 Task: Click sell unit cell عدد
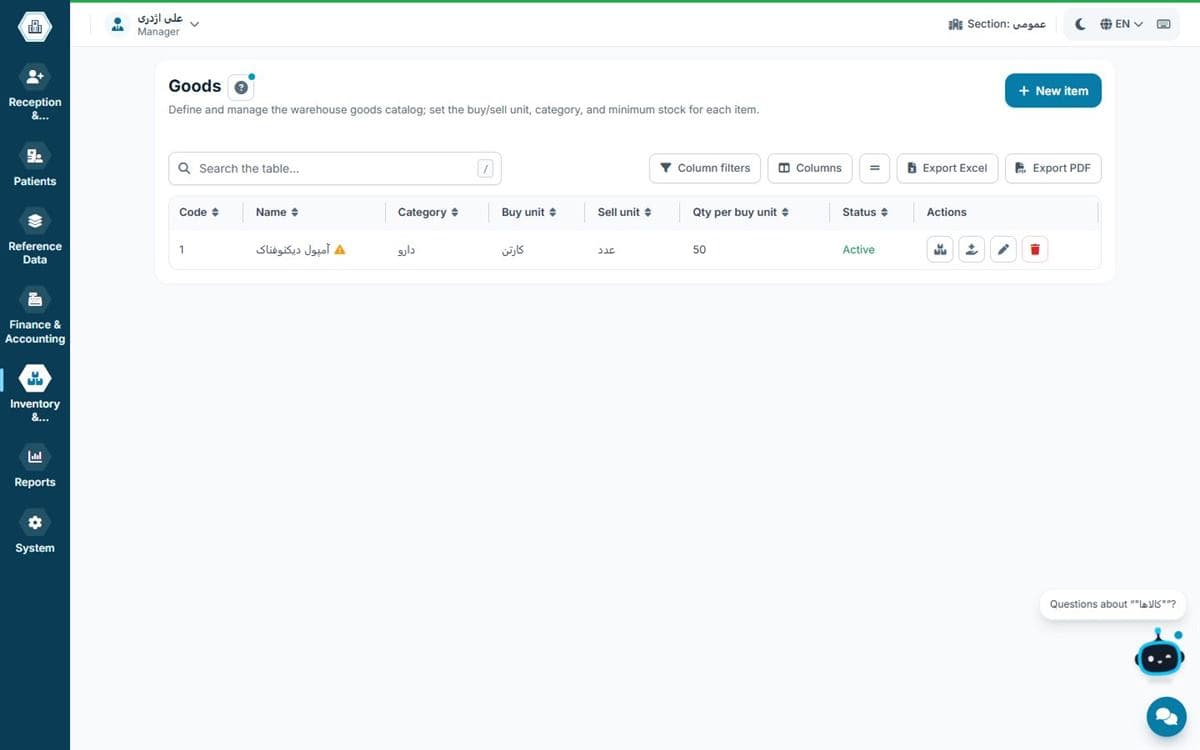(x=606, y=250)
